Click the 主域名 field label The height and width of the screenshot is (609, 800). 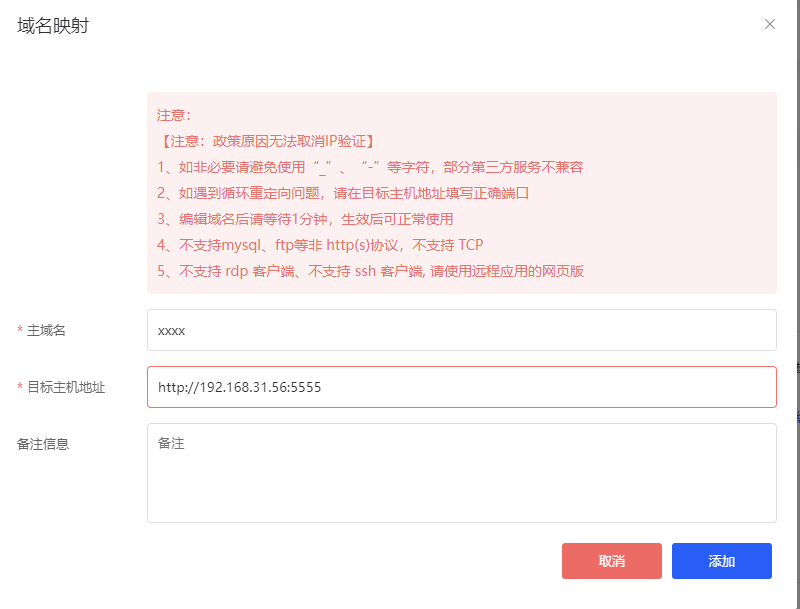[x=46, y=330]
